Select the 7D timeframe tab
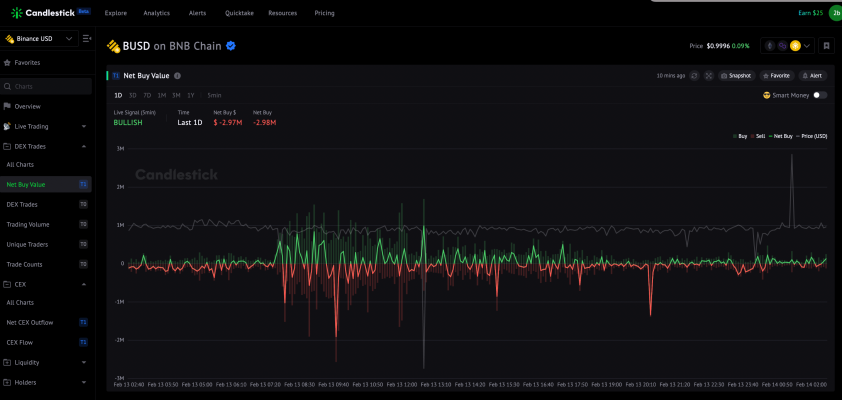Viewport: 842px width, 400px height. [x=147, y=95]
